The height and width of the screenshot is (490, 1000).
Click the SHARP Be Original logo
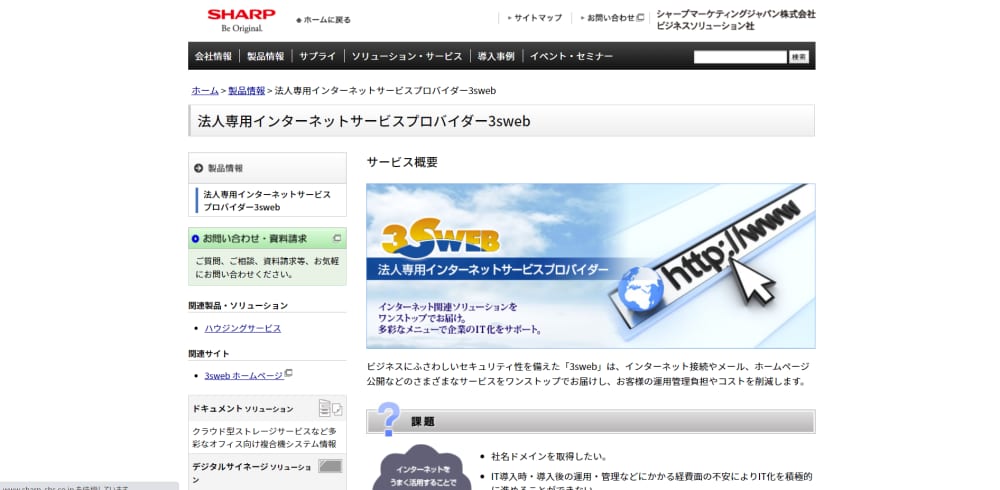click(x=241, y=20)
